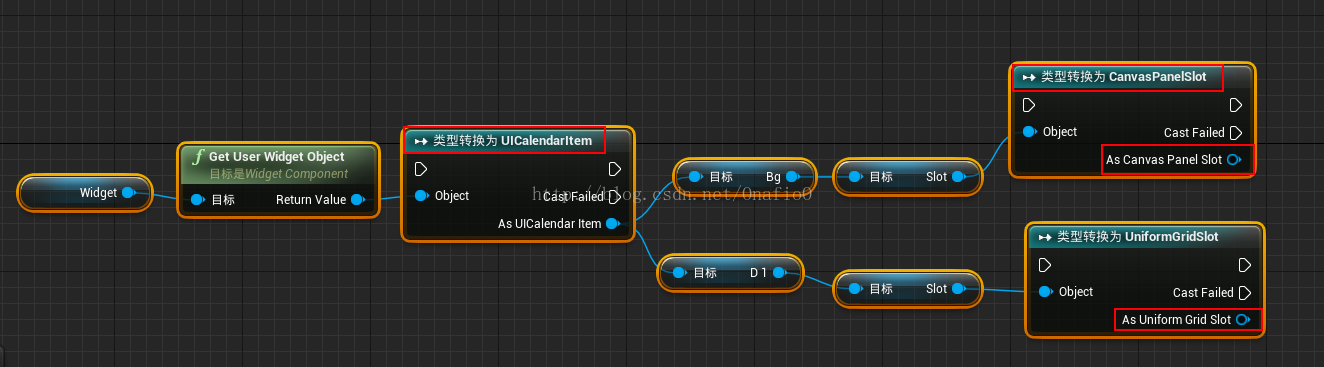The width and height of the screenshot is (1324, 367).
Task: Click the Return Value output pin
Action: coord(357,200)
